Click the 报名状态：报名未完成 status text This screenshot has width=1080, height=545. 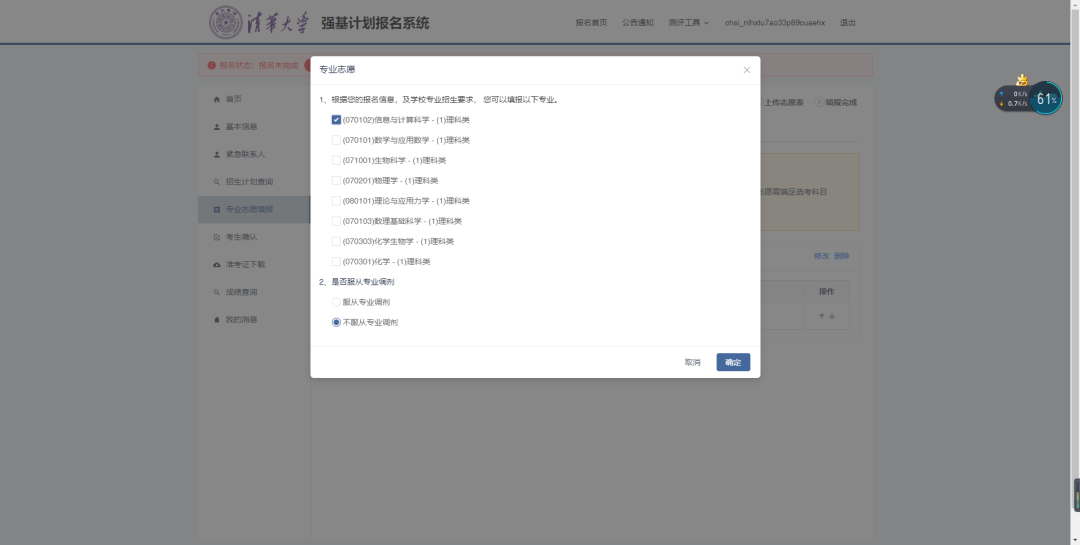(259, 65)
